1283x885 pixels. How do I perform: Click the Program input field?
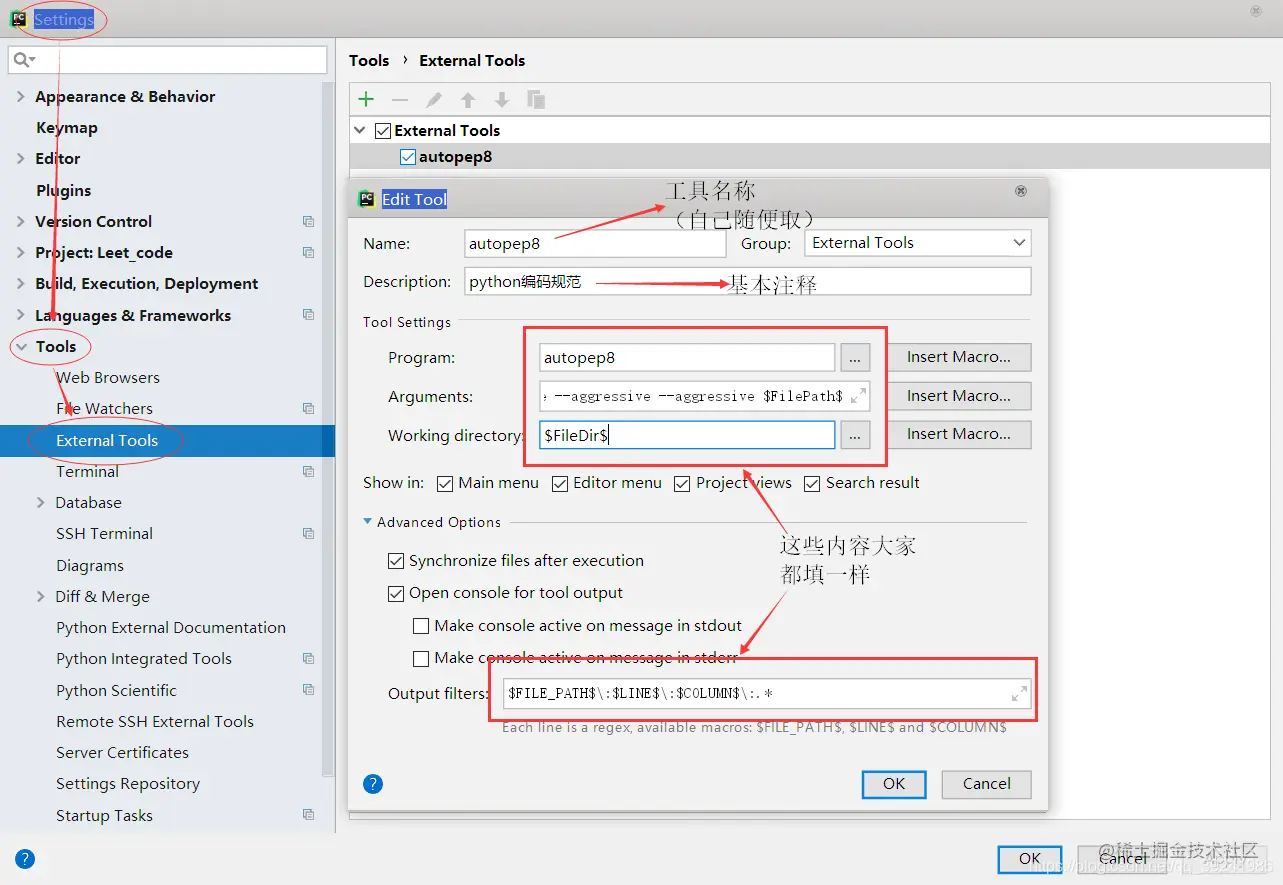pyautogui.click(x=687, y=357)
